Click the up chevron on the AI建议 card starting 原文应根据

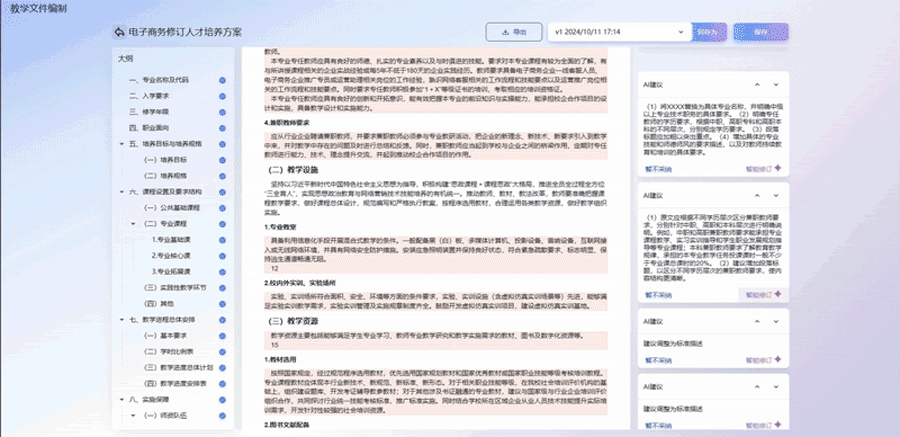pos(757,196)
